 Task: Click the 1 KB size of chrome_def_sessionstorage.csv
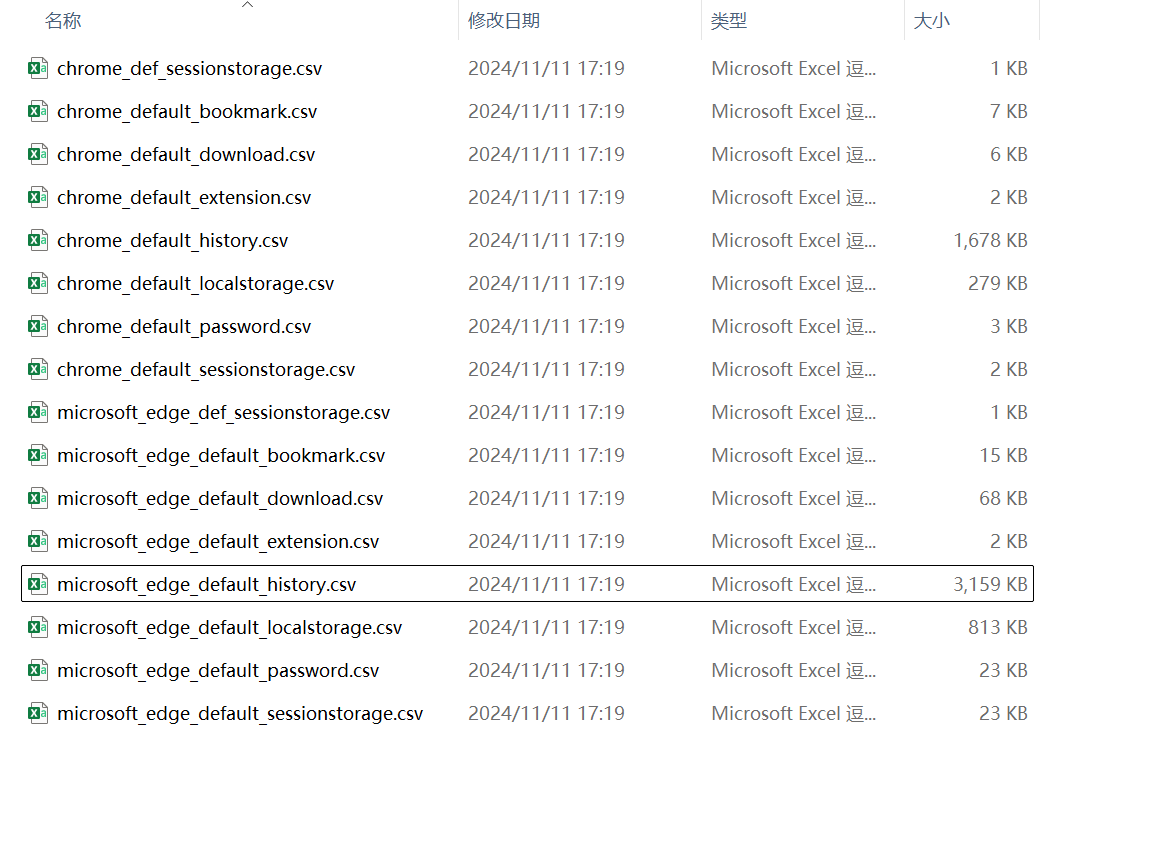(x=1008, y=68)
